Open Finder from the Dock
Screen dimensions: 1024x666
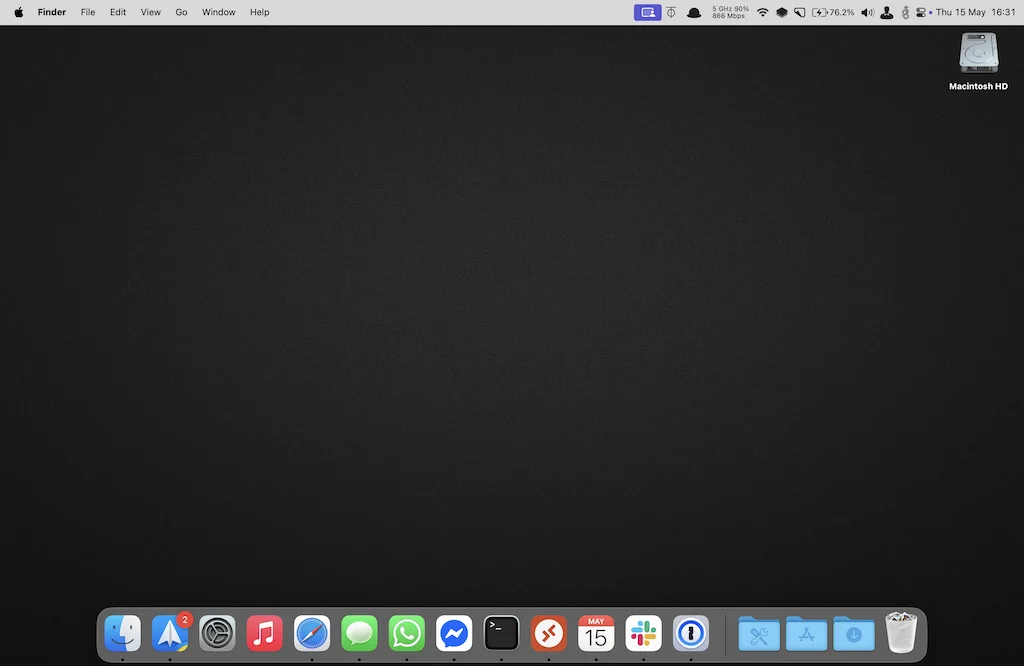[x=123, y=633]
